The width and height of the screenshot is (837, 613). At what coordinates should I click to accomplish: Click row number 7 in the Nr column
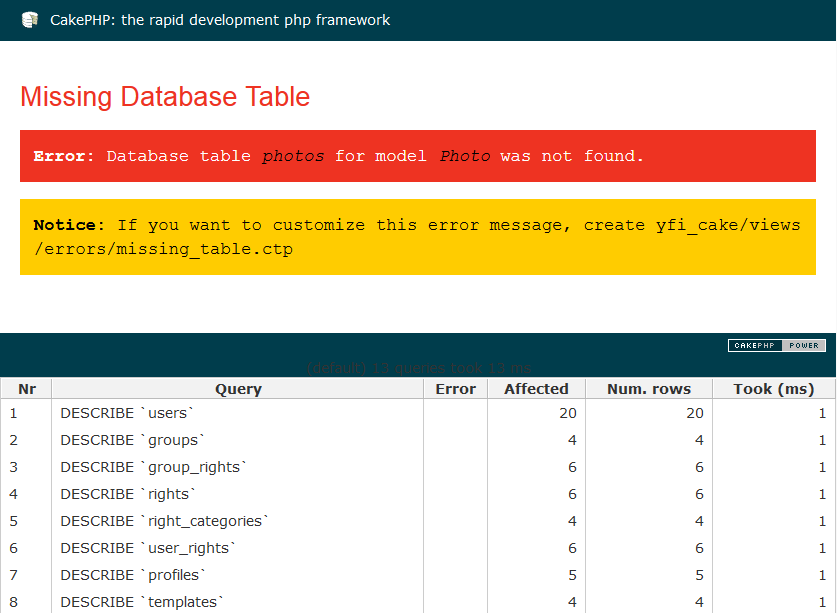tap(14, 575)
